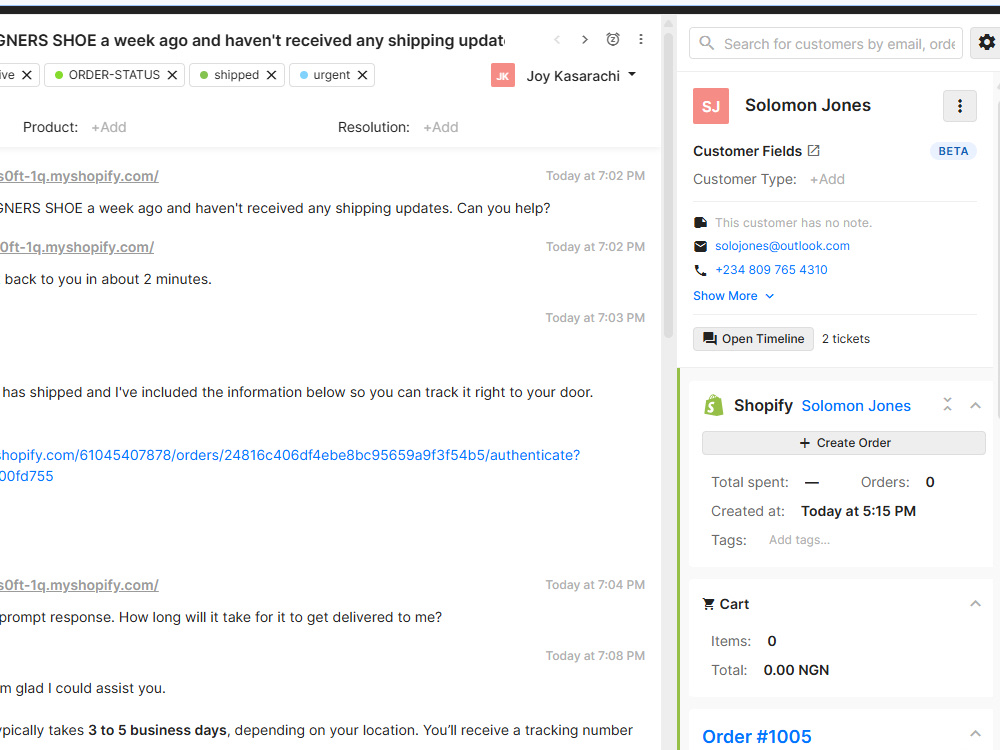Viewport: 1000px width, 750px height.
Task: Open the Joy Kasarachi assignee dropdown
Action: pos(581,76)
